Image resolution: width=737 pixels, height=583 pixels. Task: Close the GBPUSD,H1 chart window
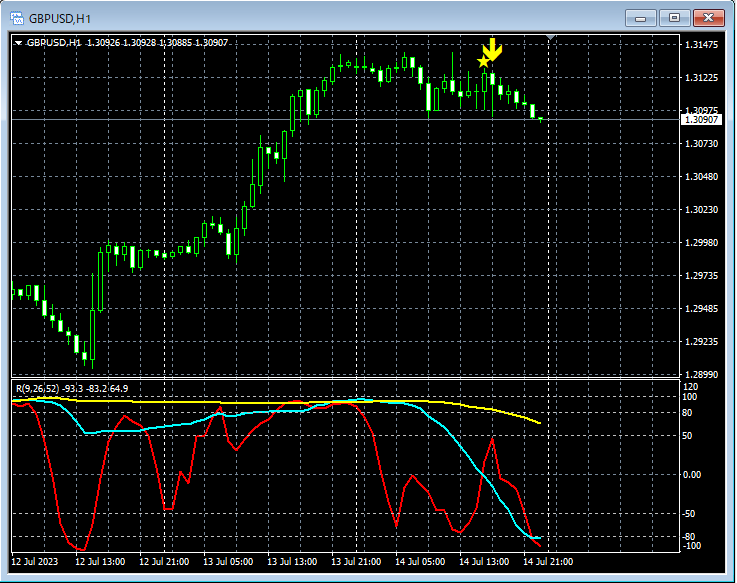tap(709, 18)
